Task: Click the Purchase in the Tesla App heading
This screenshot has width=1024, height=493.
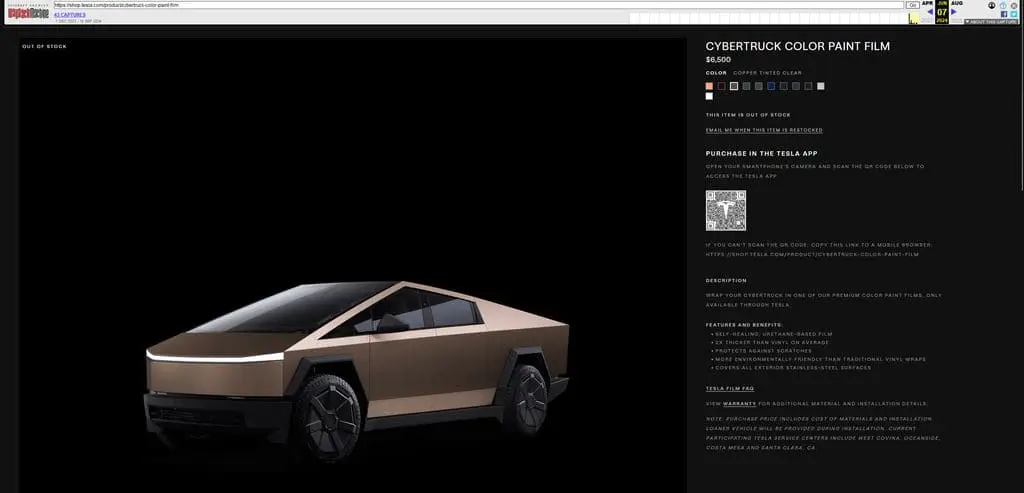Action: click(761, 154)
